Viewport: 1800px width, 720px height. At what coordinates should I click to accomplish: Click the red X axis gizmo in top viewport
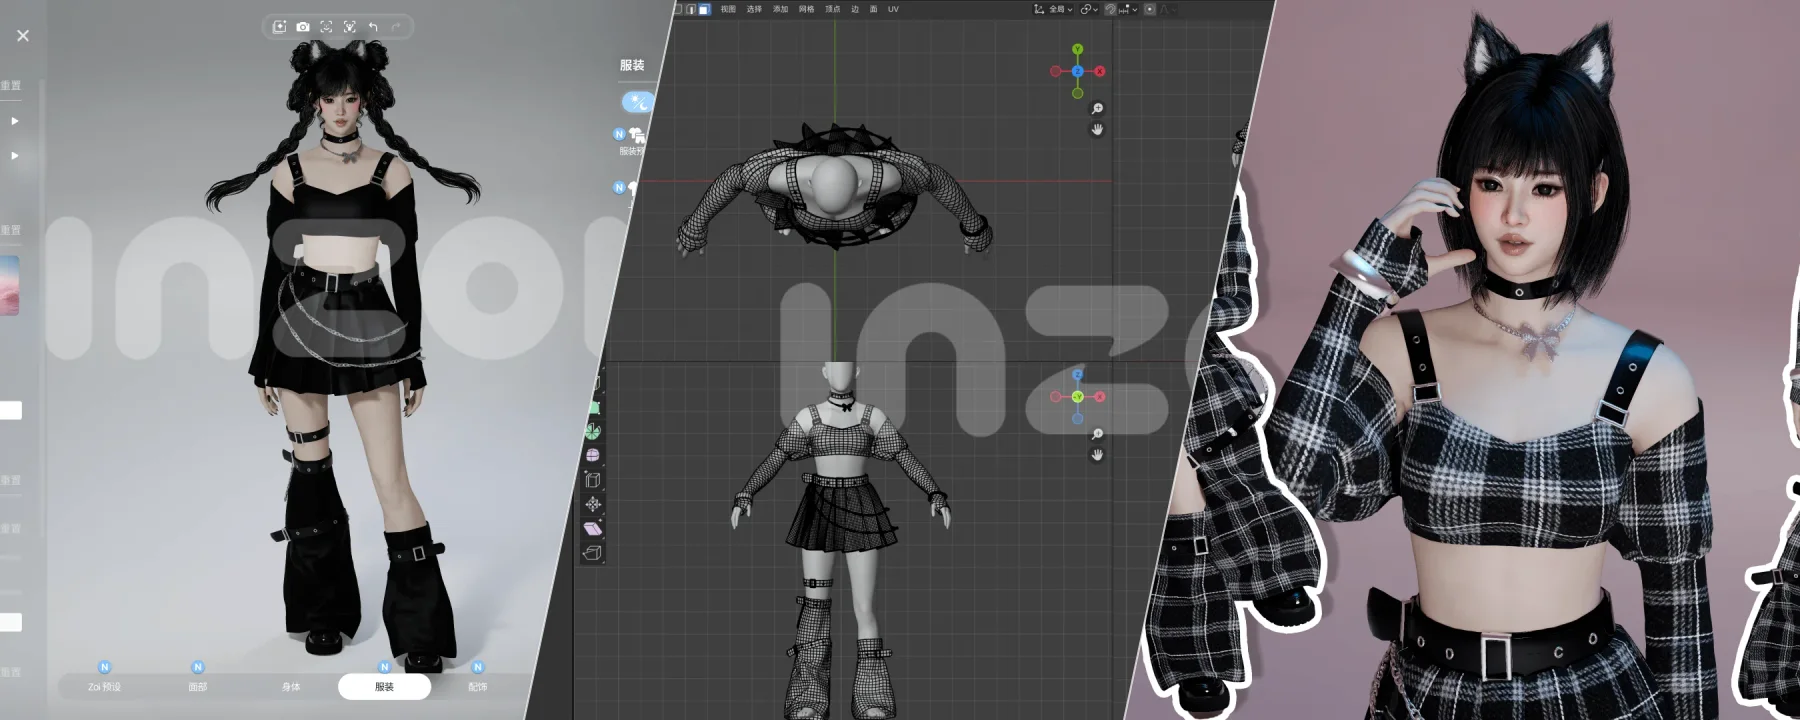pos(1100,71)
